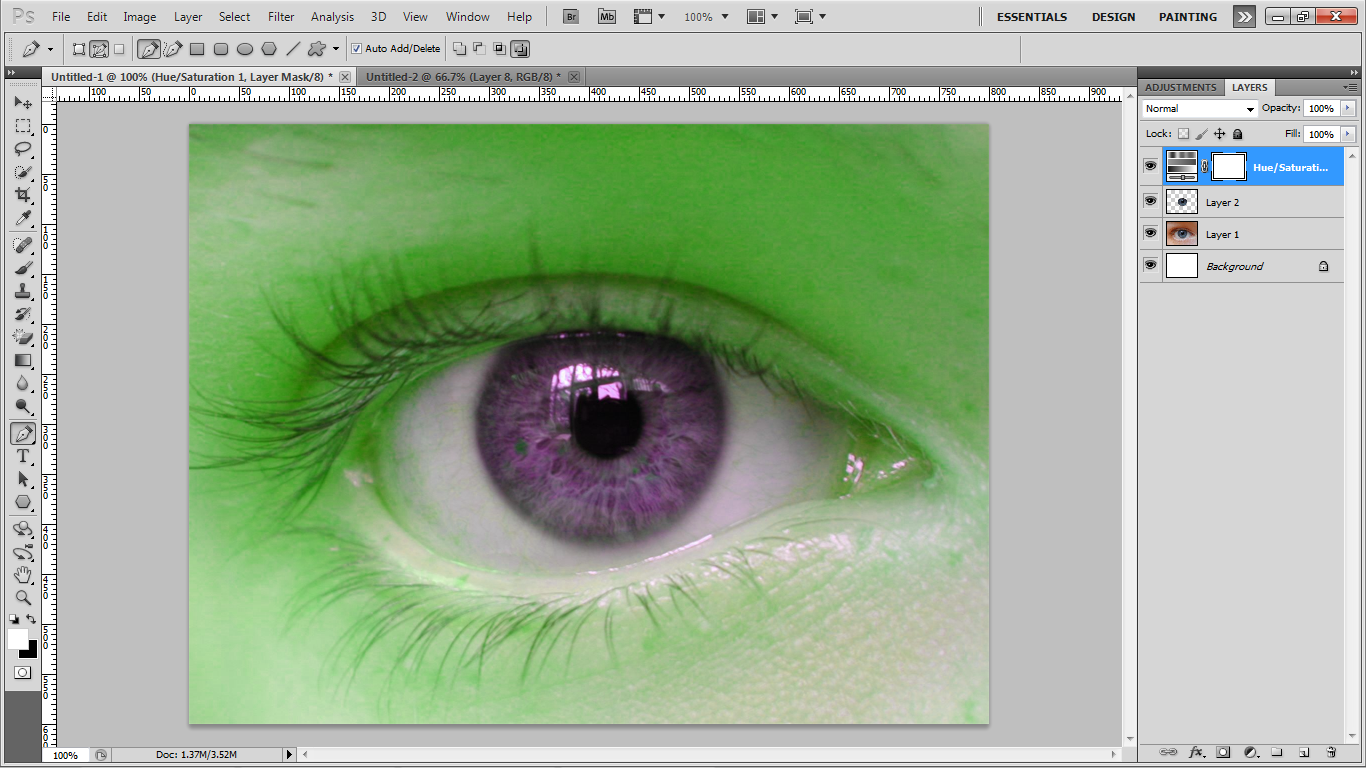Open the Fill slider arrow

[1348, 134]
